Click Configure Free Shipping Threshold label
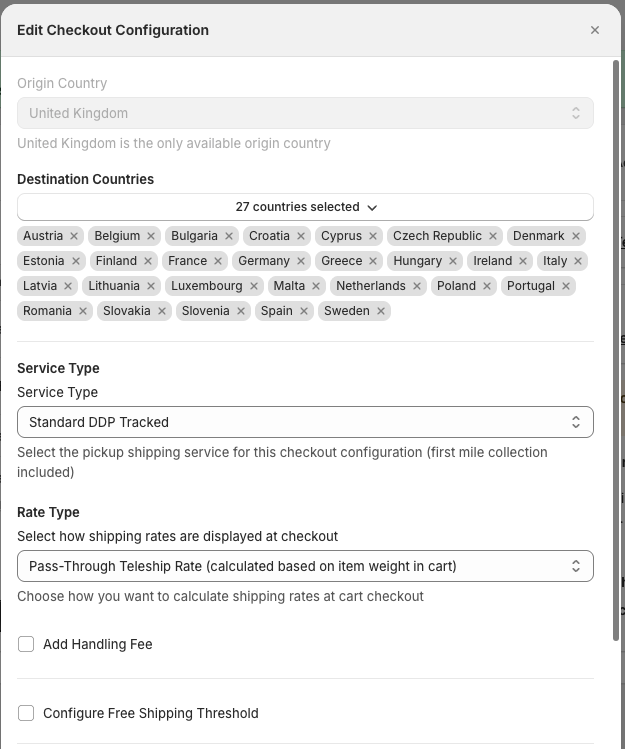This screenshot has width=625, height=749. (x=151, y=713)
